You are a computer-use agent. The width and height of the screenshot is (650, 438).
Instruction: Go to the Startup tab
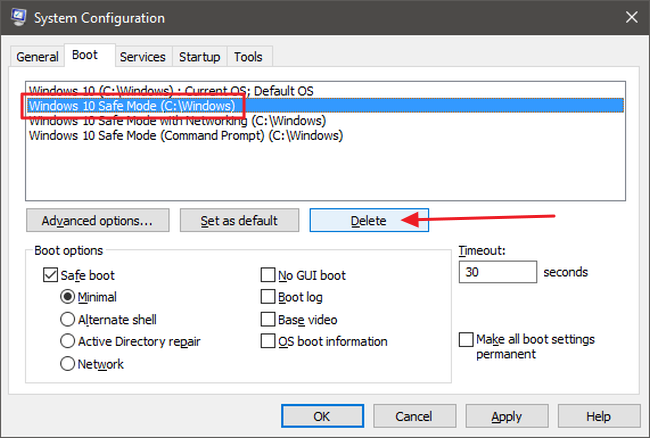(x=200, y=57)
